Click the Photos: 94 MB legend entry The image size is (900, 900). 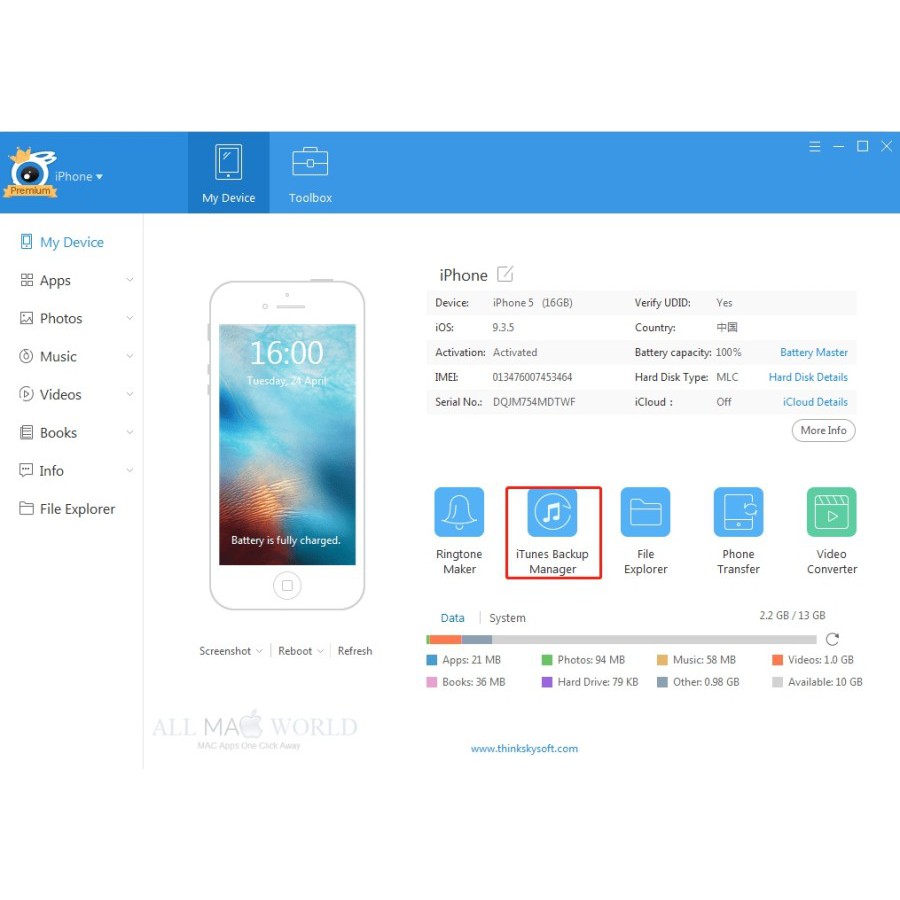tap(583, 660)
